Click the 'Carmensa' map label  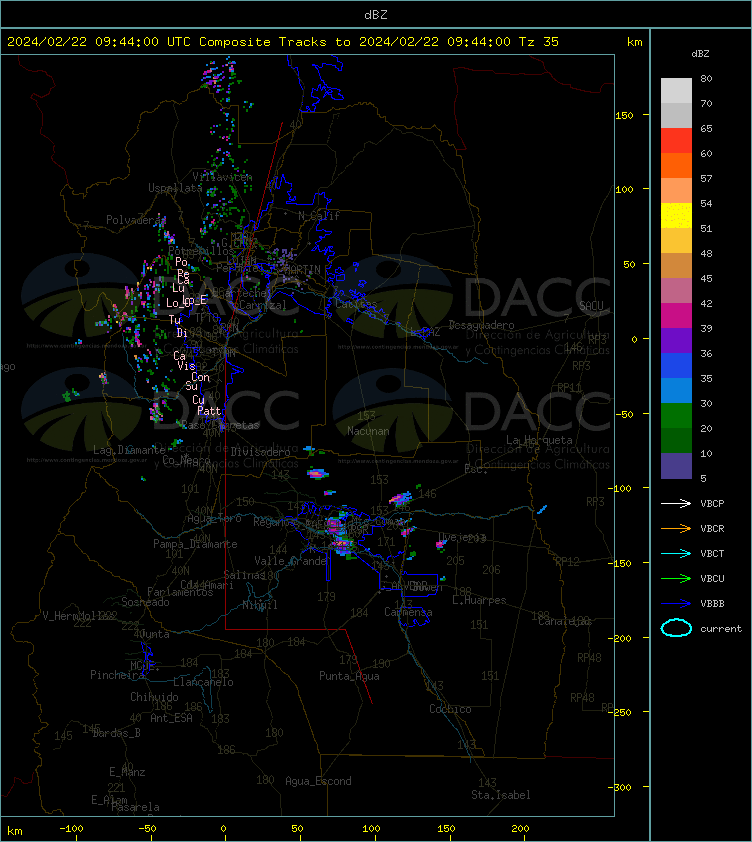408,612
